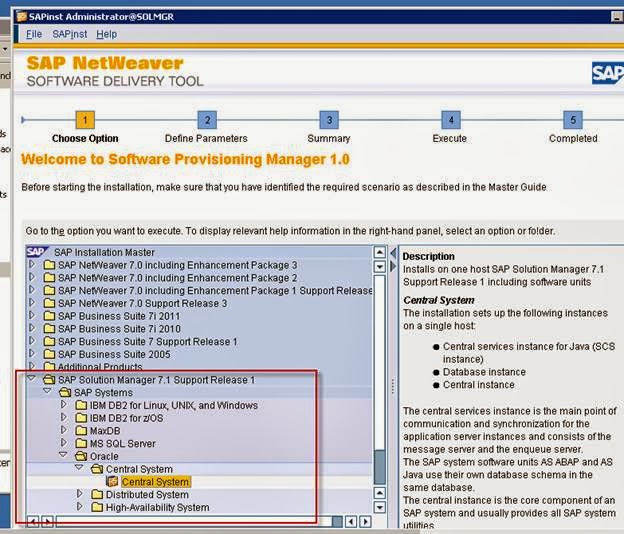Select SAP Business Suite 7 Support Release 1 label

148,341
